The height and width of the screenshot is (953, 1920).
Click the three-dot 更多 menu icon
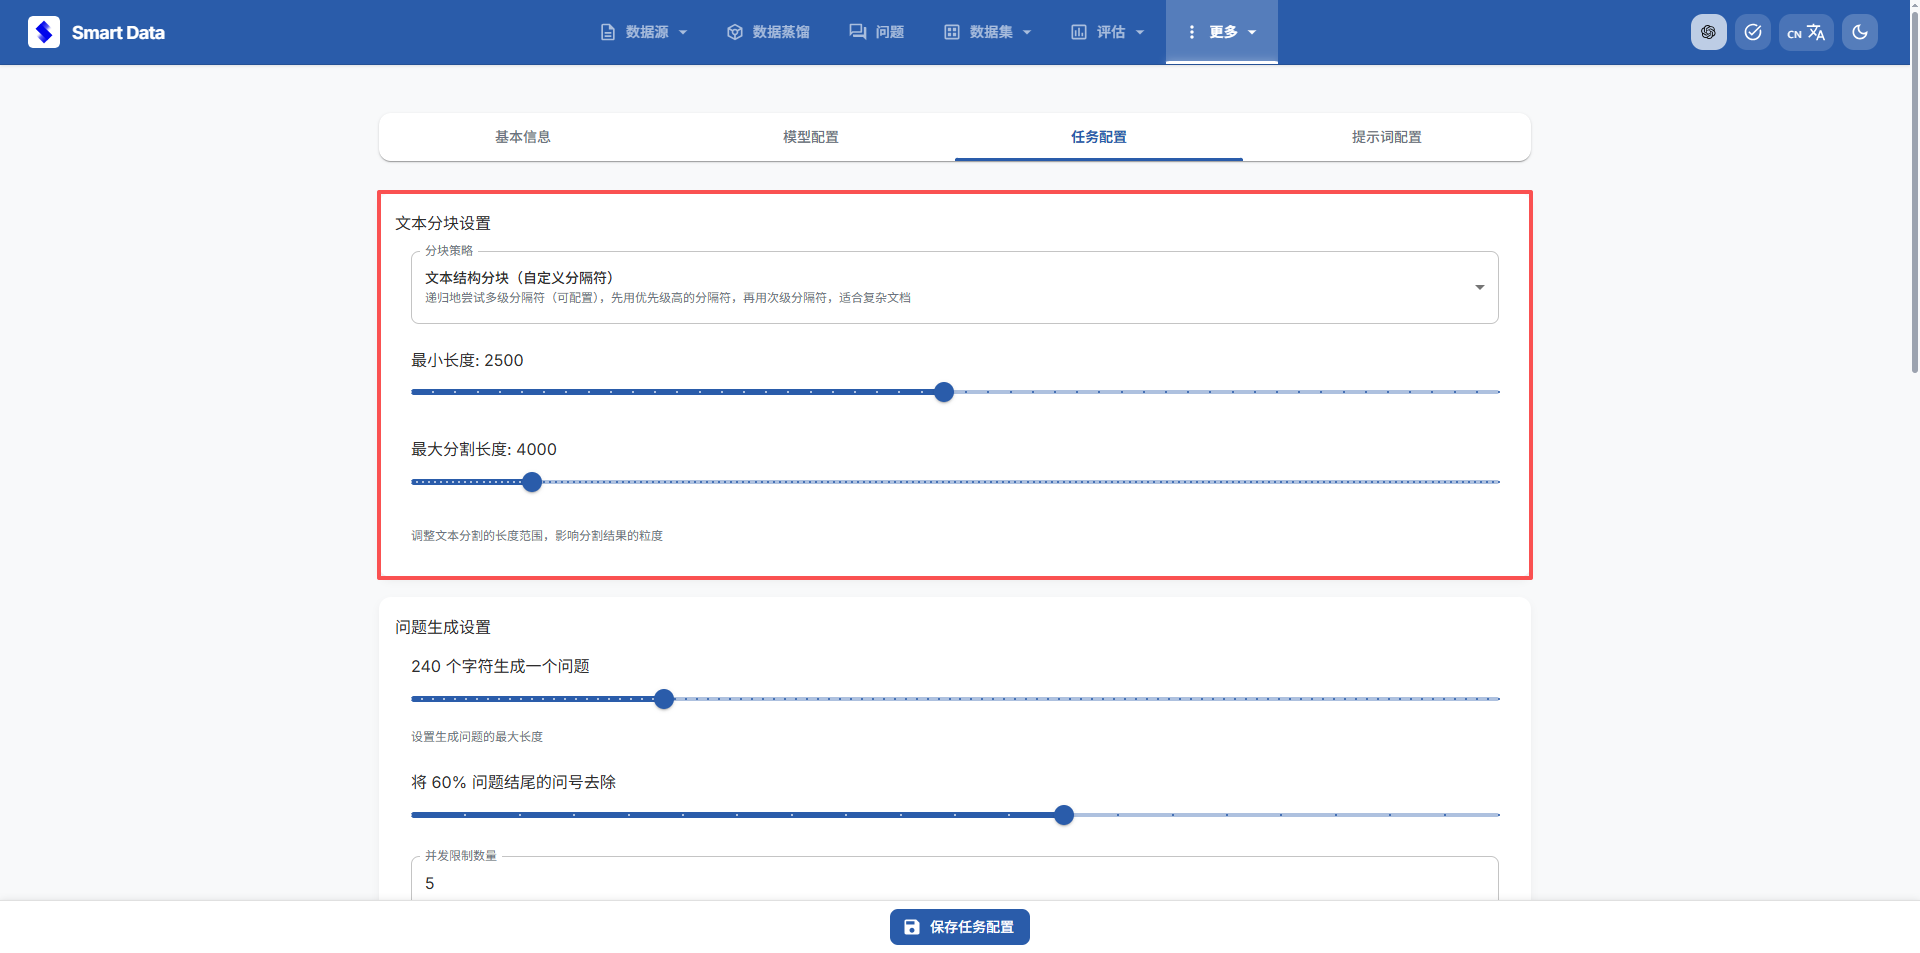[1191, 32]
